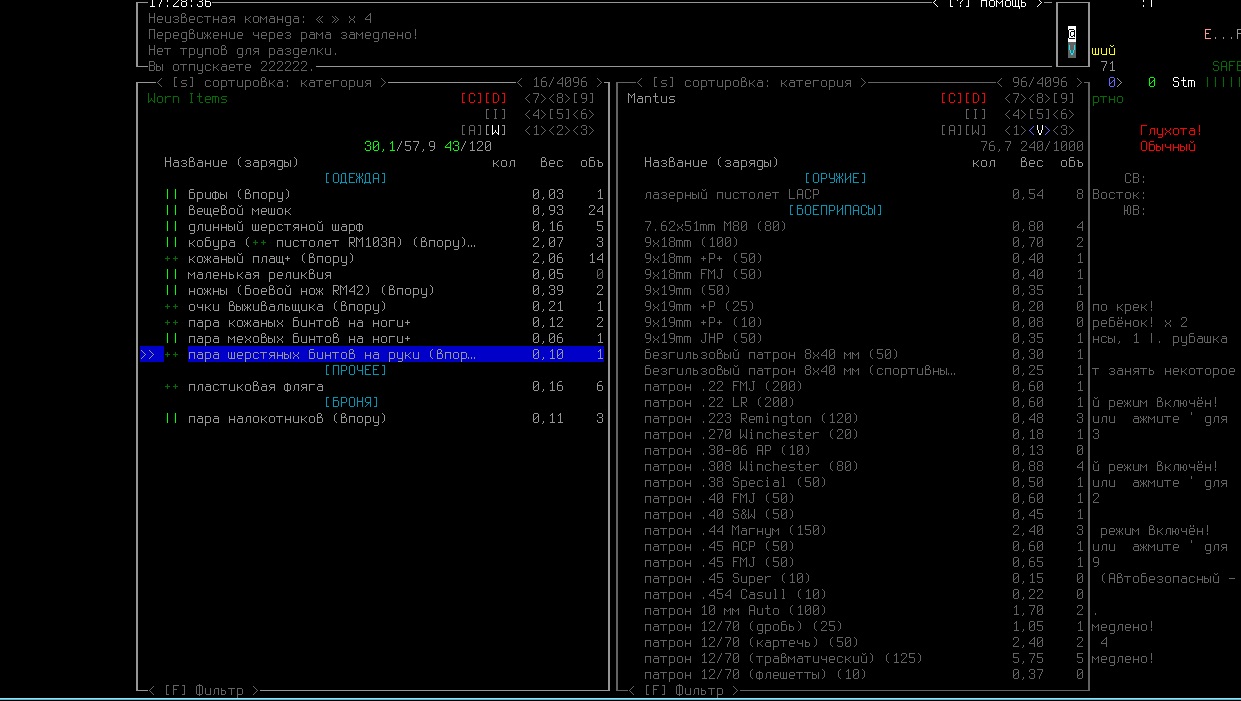Click the [ОРУЖИЕ] category header
This screenshot has width=1241, height=701.
(x=836, y=179)
